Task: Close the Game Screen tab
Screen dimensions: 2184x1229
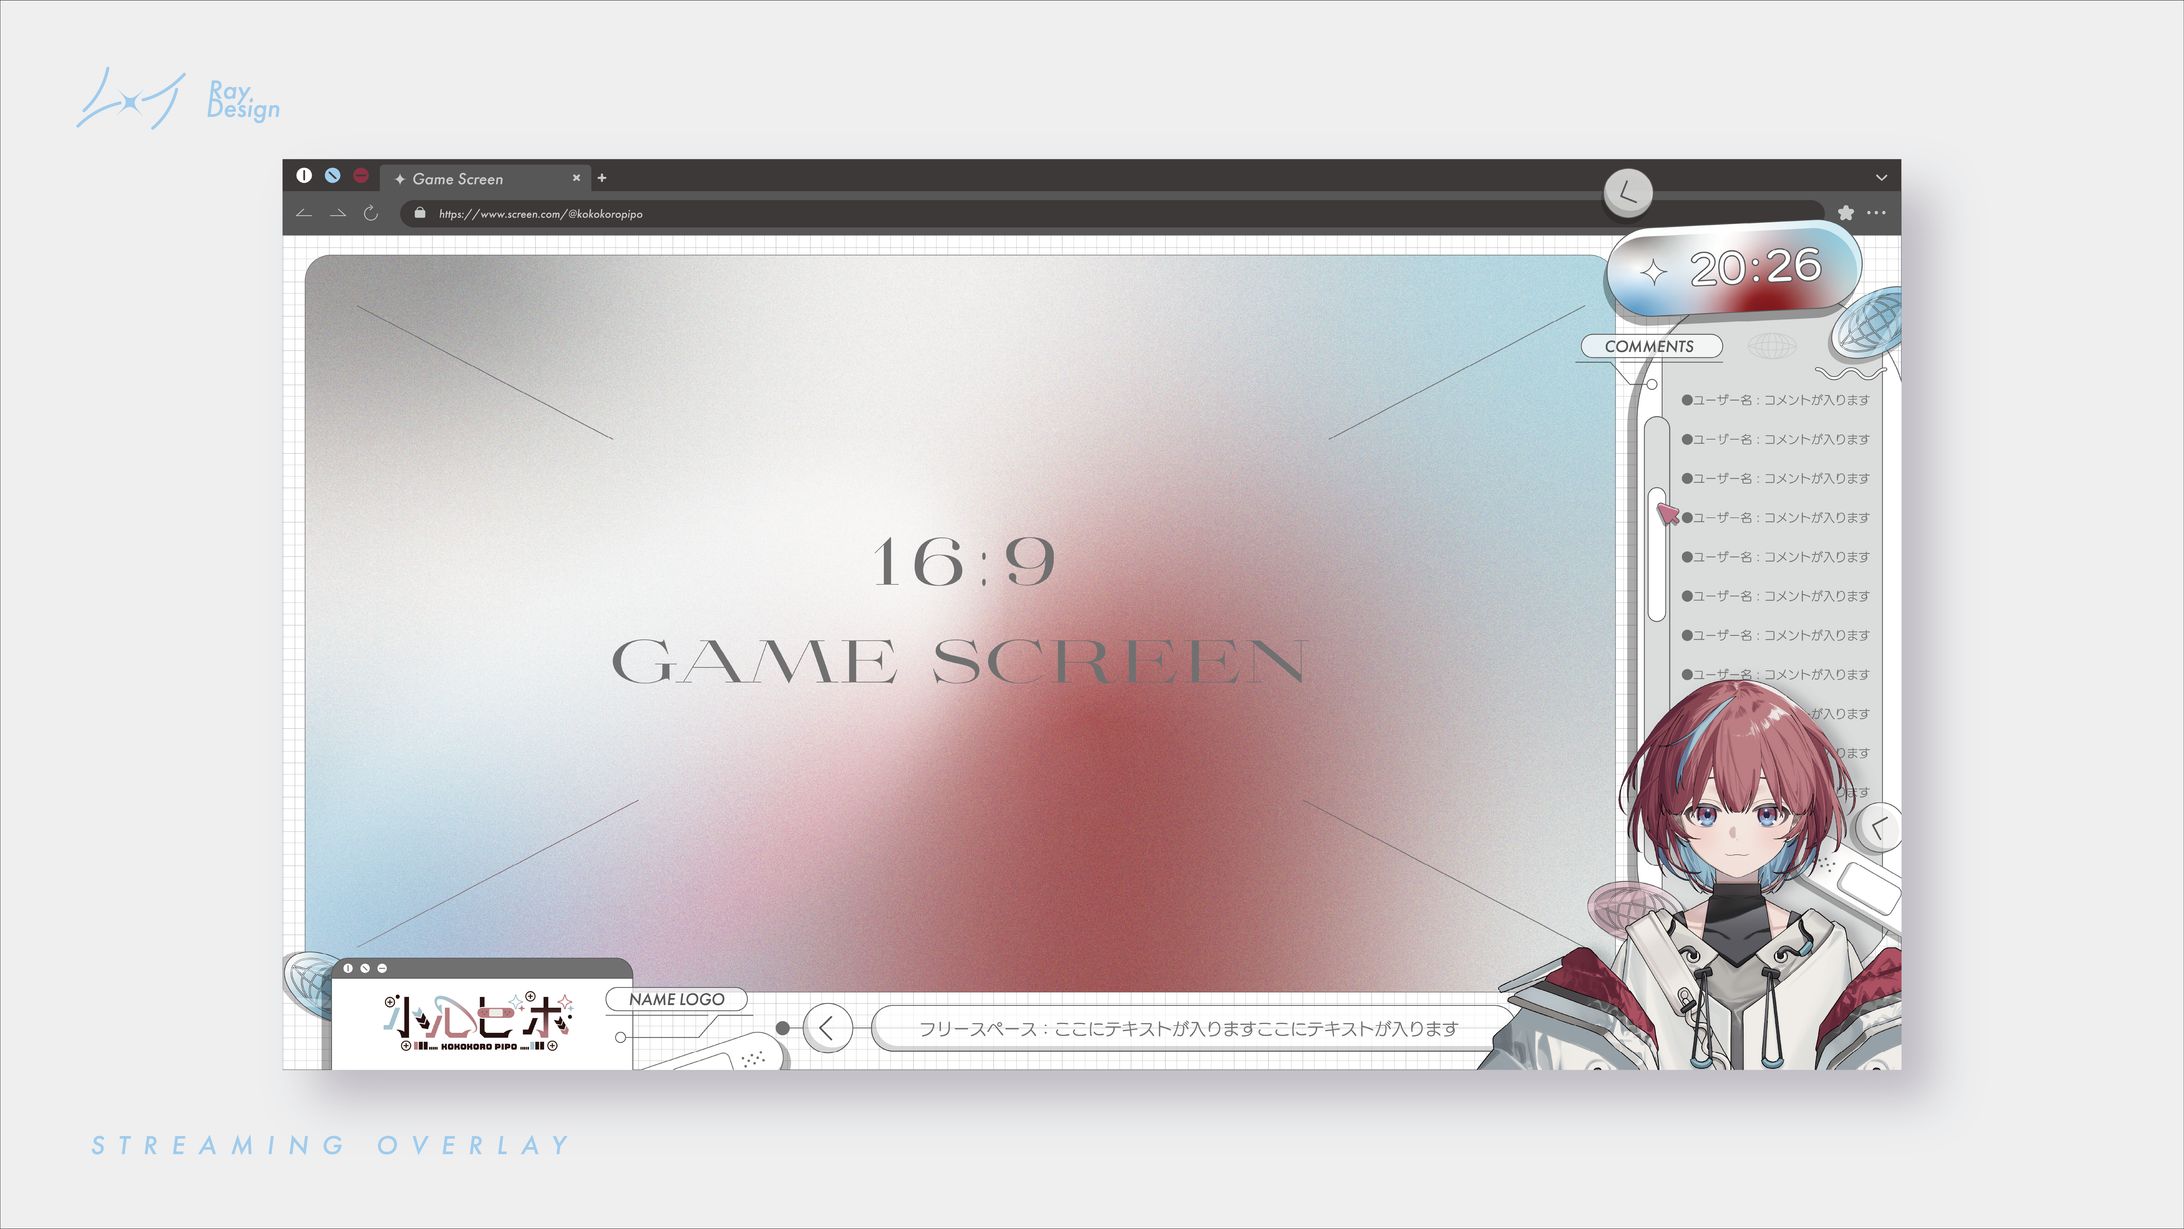Action: tap(576, 178)
